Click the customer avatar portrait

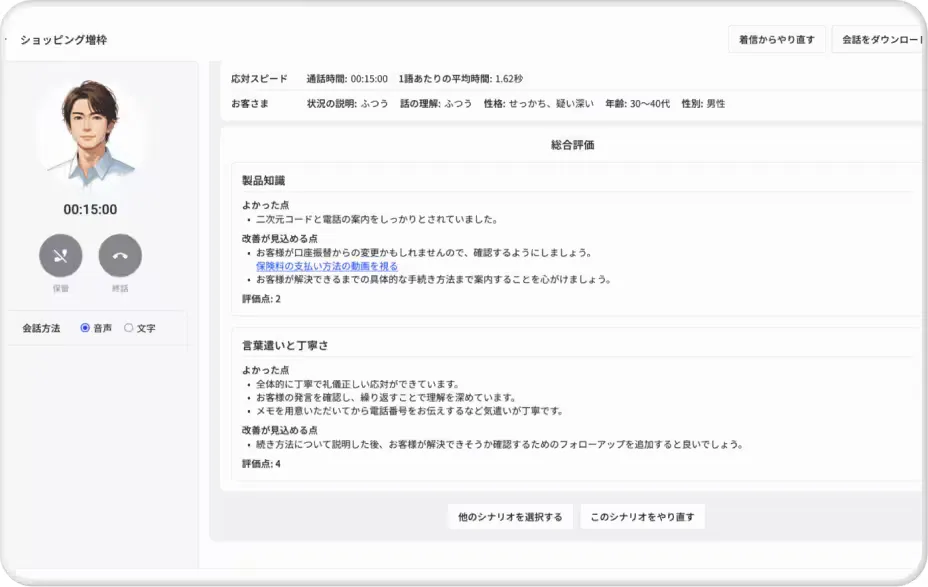click(x=91, y=133)
